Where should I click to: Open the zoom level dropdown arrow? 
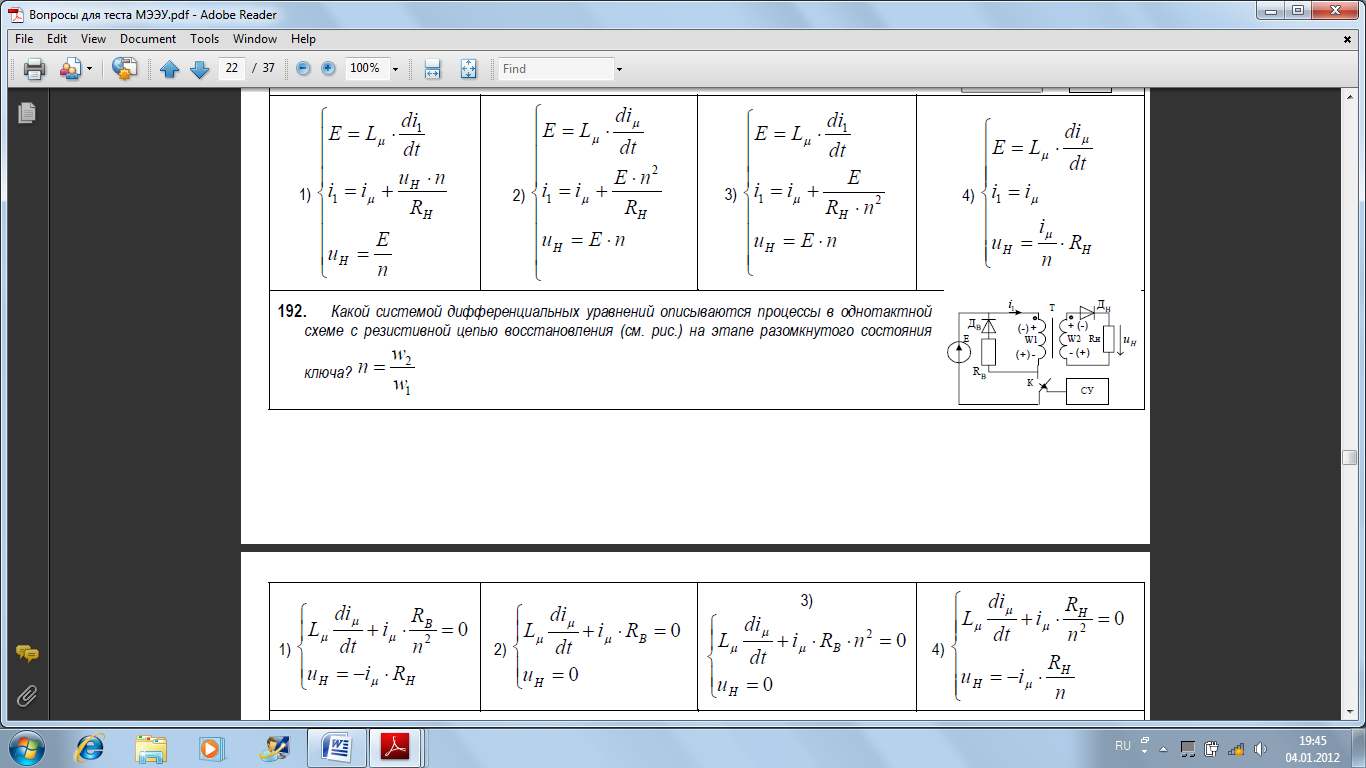tap(395, 69)
